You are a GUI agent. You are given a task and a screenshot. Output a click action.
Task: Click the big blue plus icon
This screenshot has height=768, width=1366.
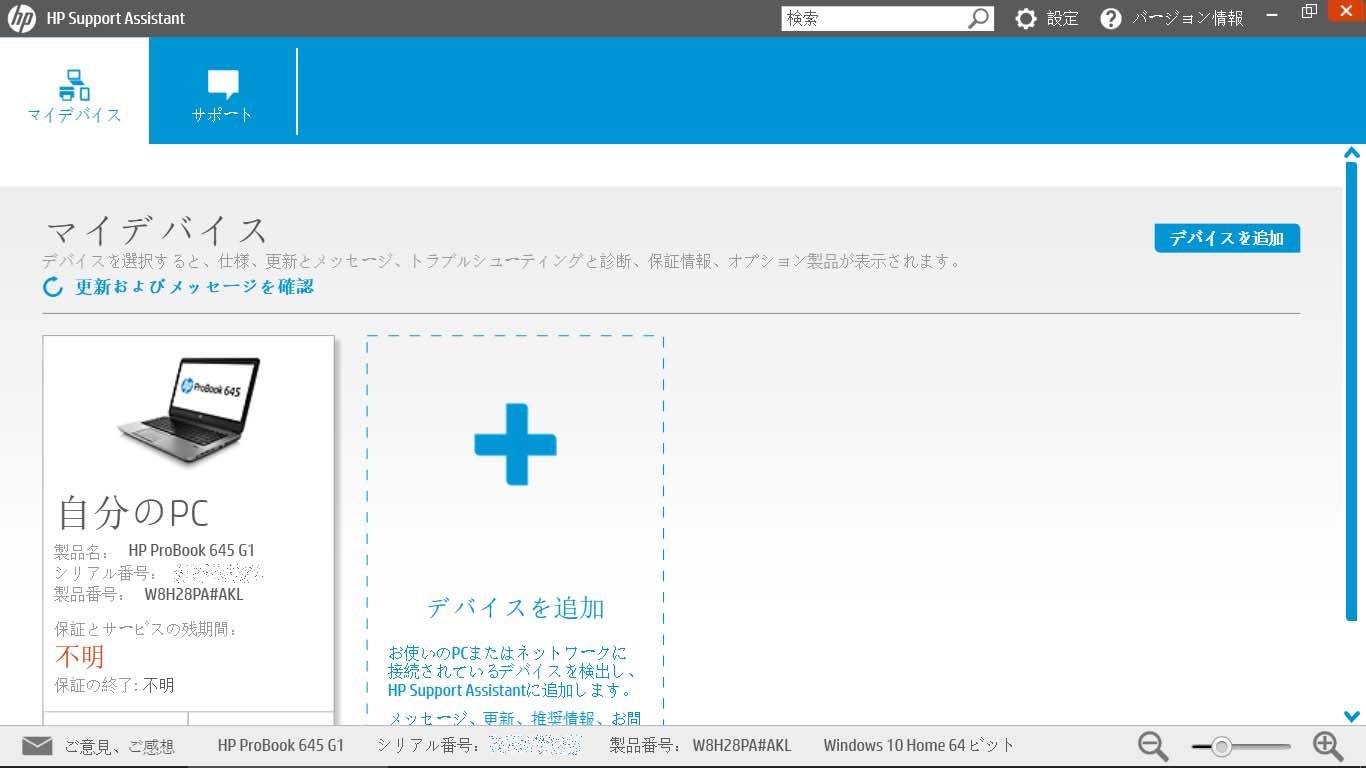click(515, 444)
